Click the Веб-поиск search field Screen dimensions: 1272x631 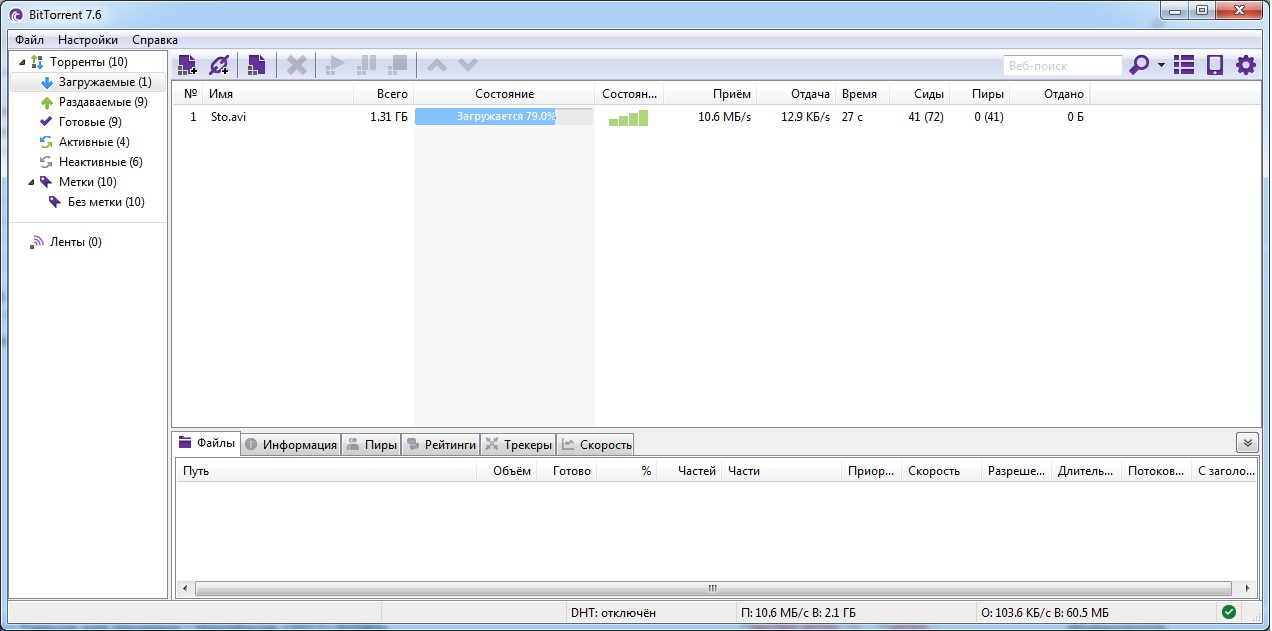pos(1062,66)
